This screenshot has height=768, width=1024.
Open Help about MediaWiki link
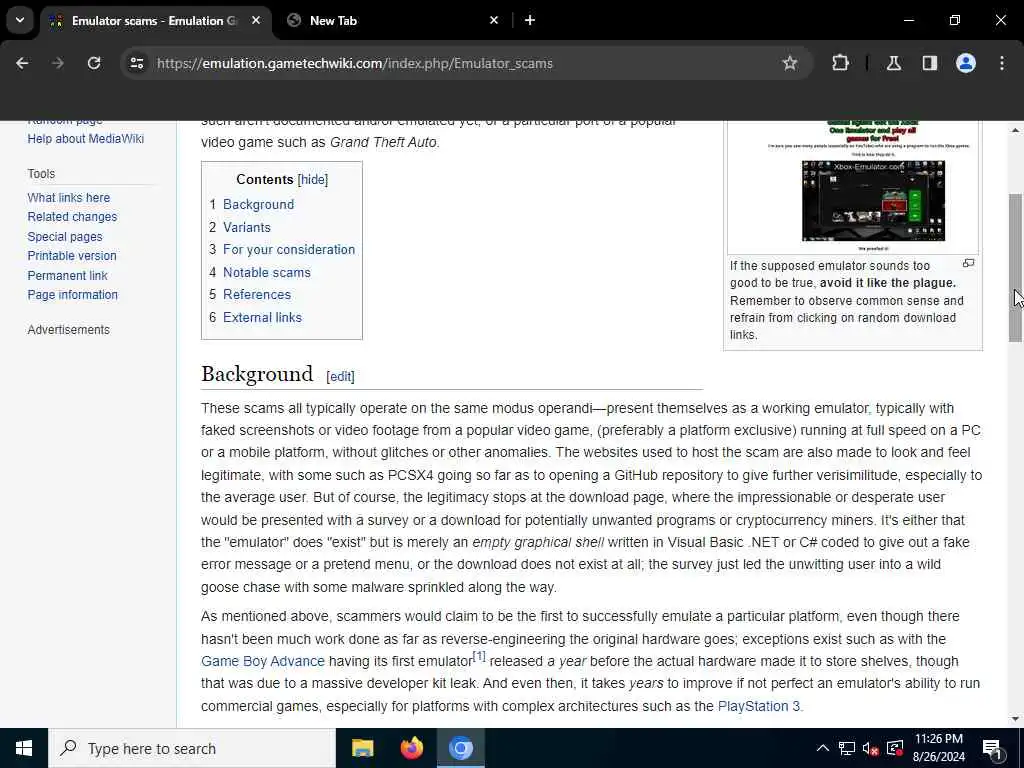[86, 138]
